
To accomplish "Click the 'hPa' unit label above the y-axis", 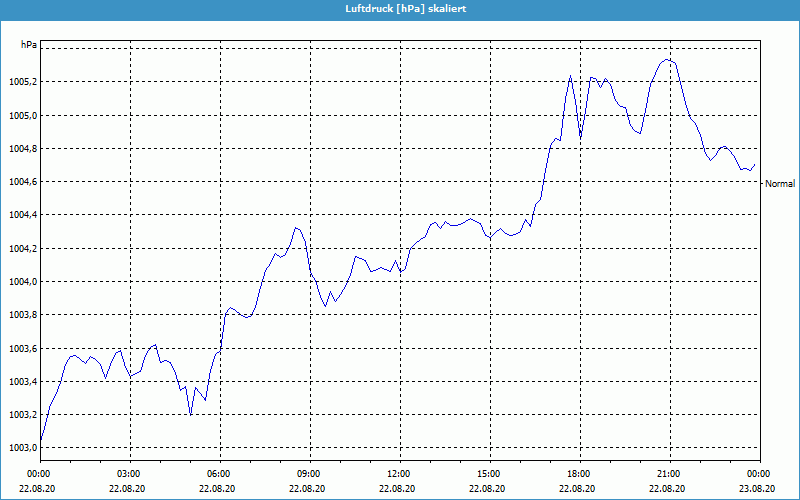I will [29, 45].
